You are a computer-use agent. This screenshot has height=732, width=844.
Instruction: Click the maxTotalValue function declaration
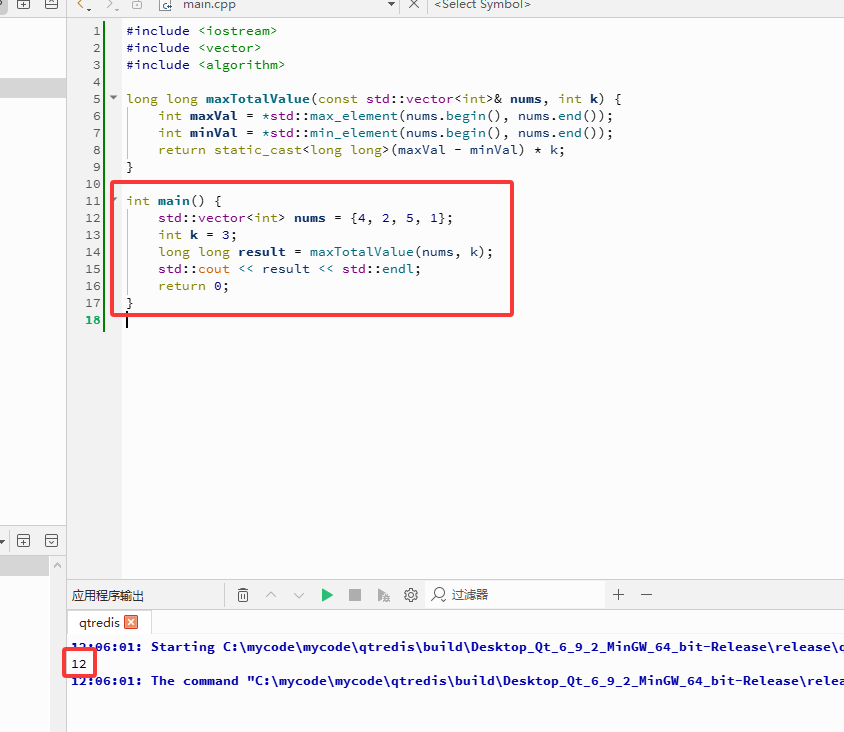[x=374, y=99]
